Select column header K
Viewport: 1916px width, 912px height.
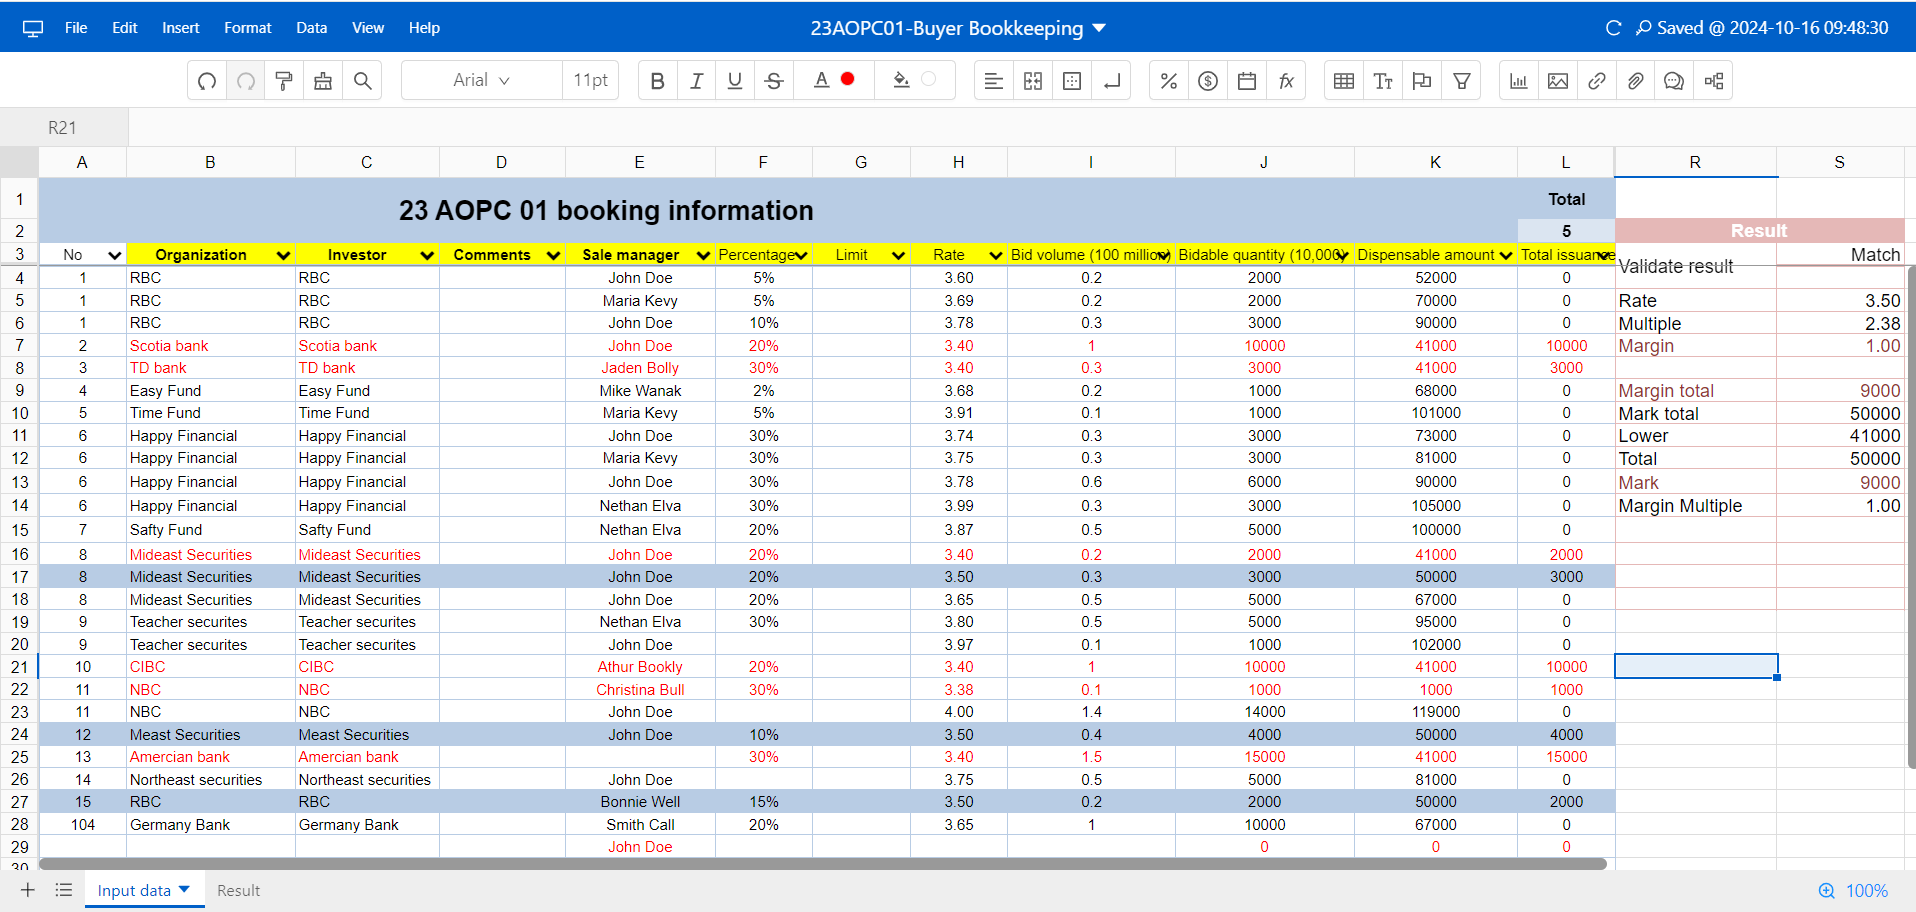(x=1435, y=162)
